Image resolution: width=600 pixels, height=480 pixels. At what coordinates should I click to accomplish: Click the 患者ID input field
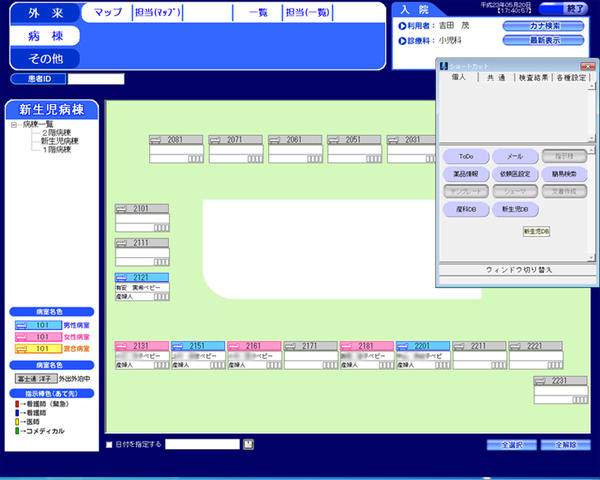pos(96,79)
